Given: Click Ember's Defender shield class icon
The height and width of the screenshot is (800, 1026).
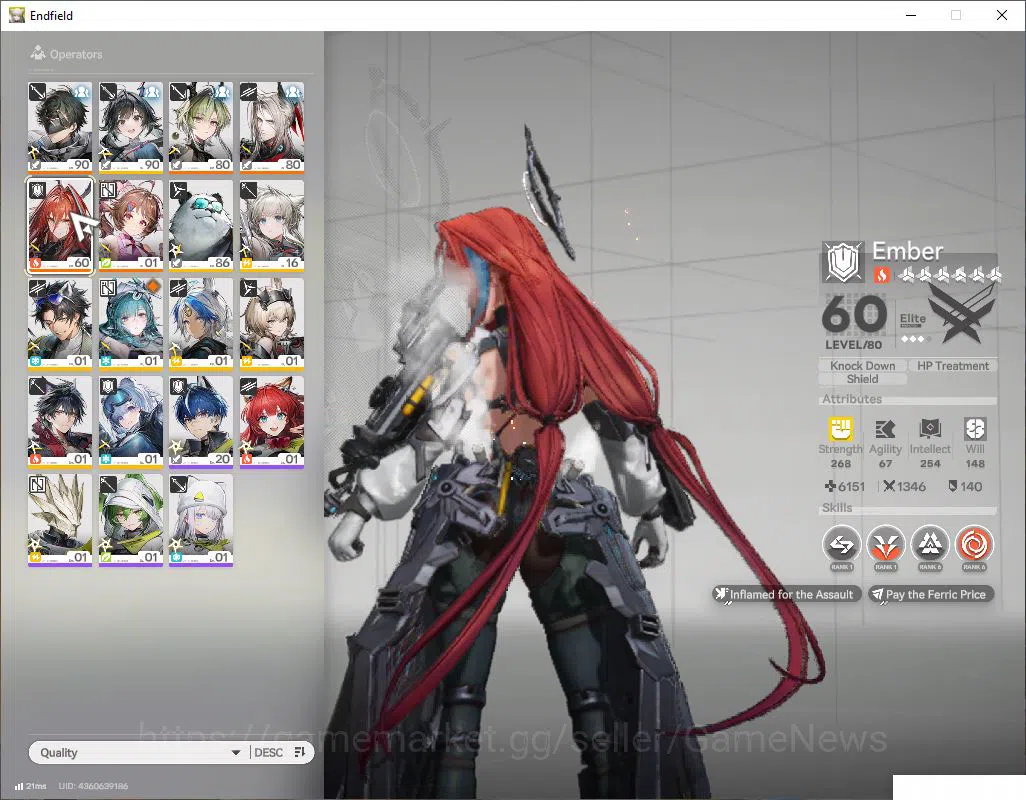Looking at the screenshot, I should pyautogui.click(x=843, y=262).
